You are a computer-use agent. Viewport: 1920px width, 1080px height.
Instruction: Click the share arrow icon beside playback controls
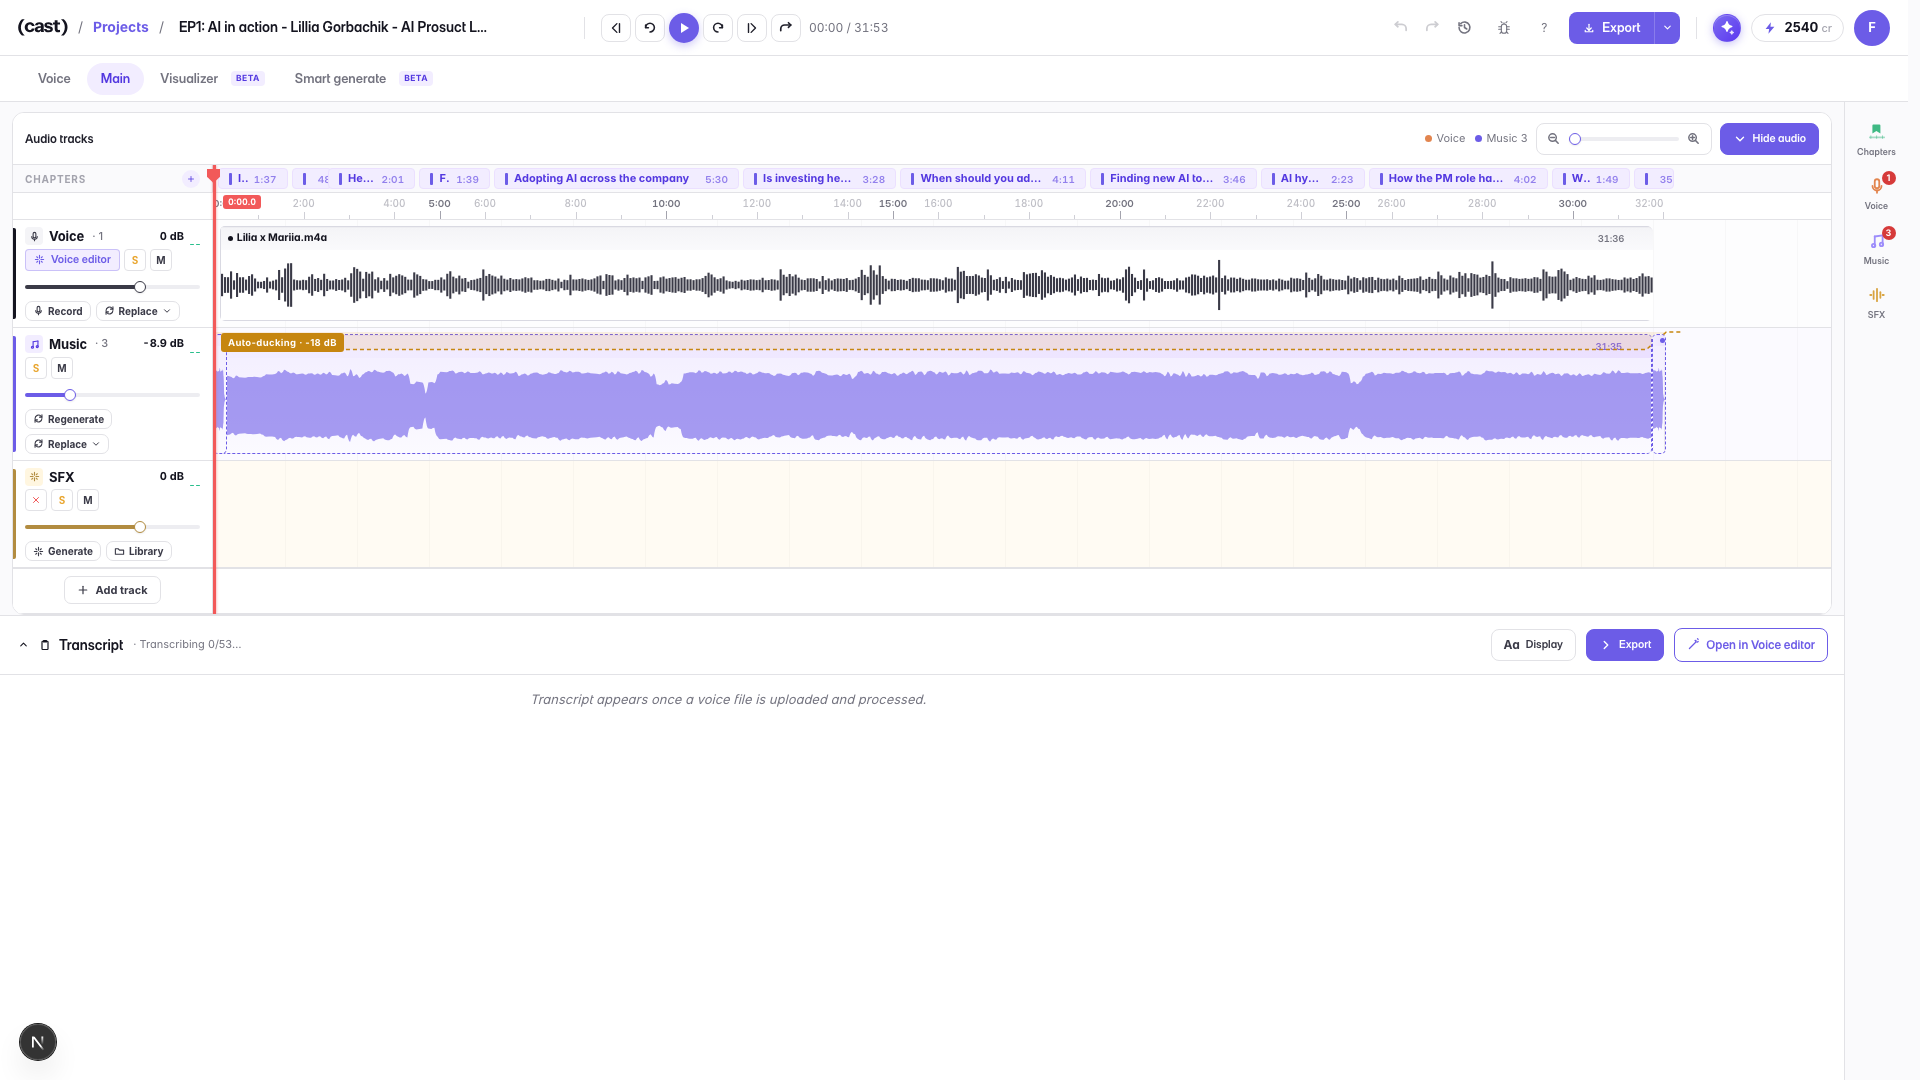(786, 28)
